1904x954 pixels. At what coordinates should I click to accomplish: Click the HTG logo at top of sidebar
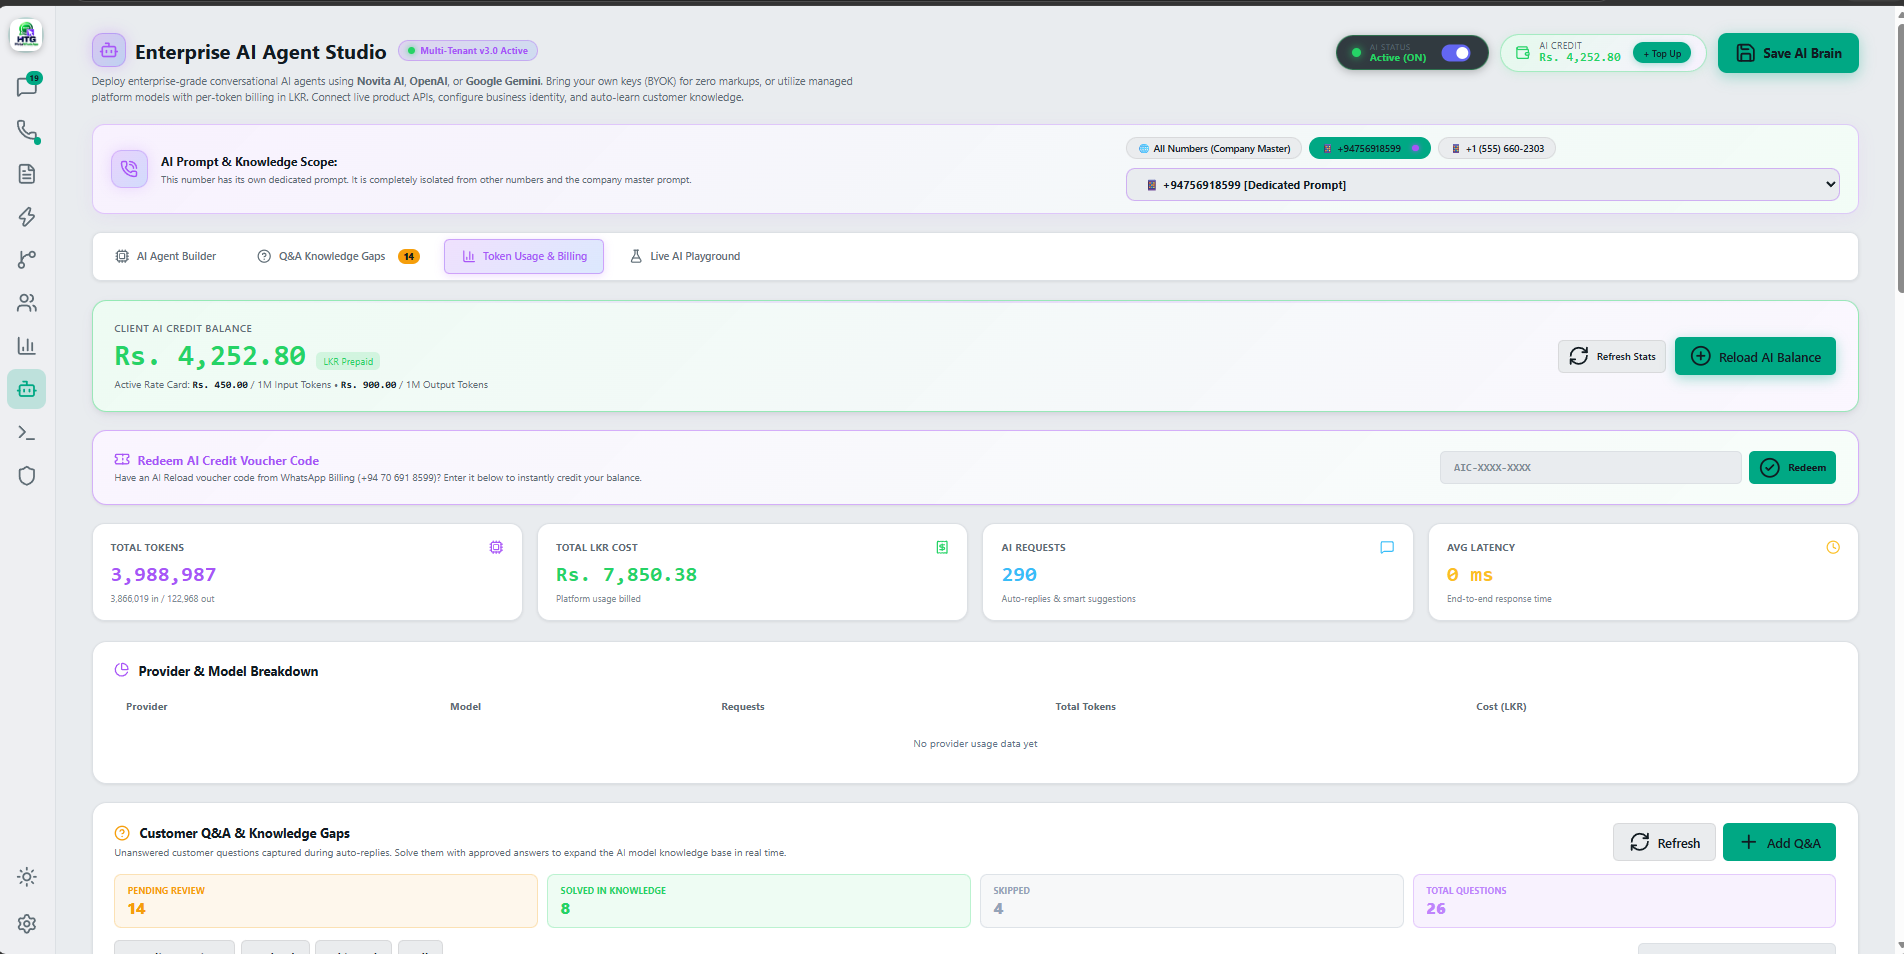(26, 35)
